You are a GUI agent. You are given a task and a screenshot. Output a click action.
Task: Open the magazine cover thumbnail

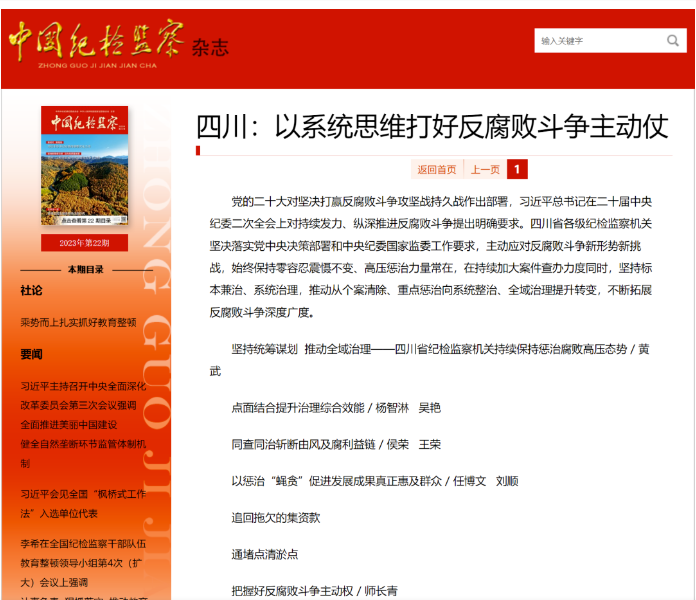click(84, 166)
